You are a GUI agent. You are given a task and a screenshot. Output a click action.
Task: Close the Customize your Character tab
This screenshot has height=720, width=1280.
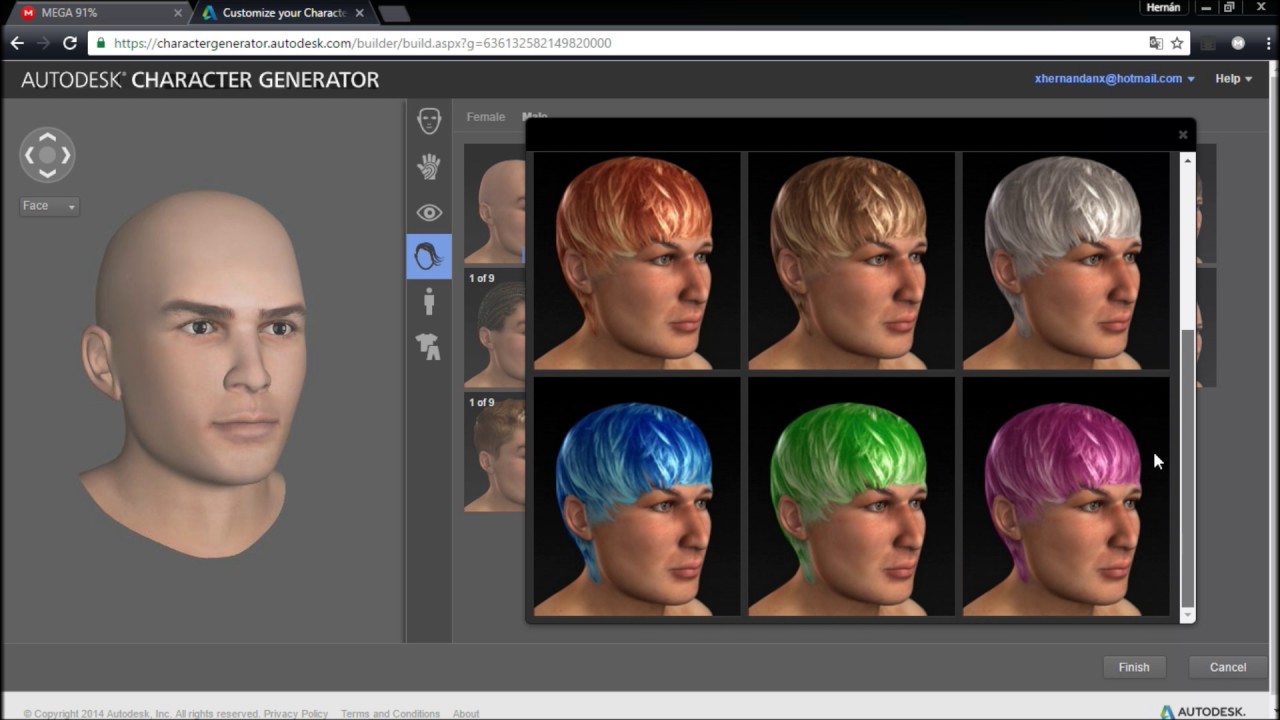(359, 13)
